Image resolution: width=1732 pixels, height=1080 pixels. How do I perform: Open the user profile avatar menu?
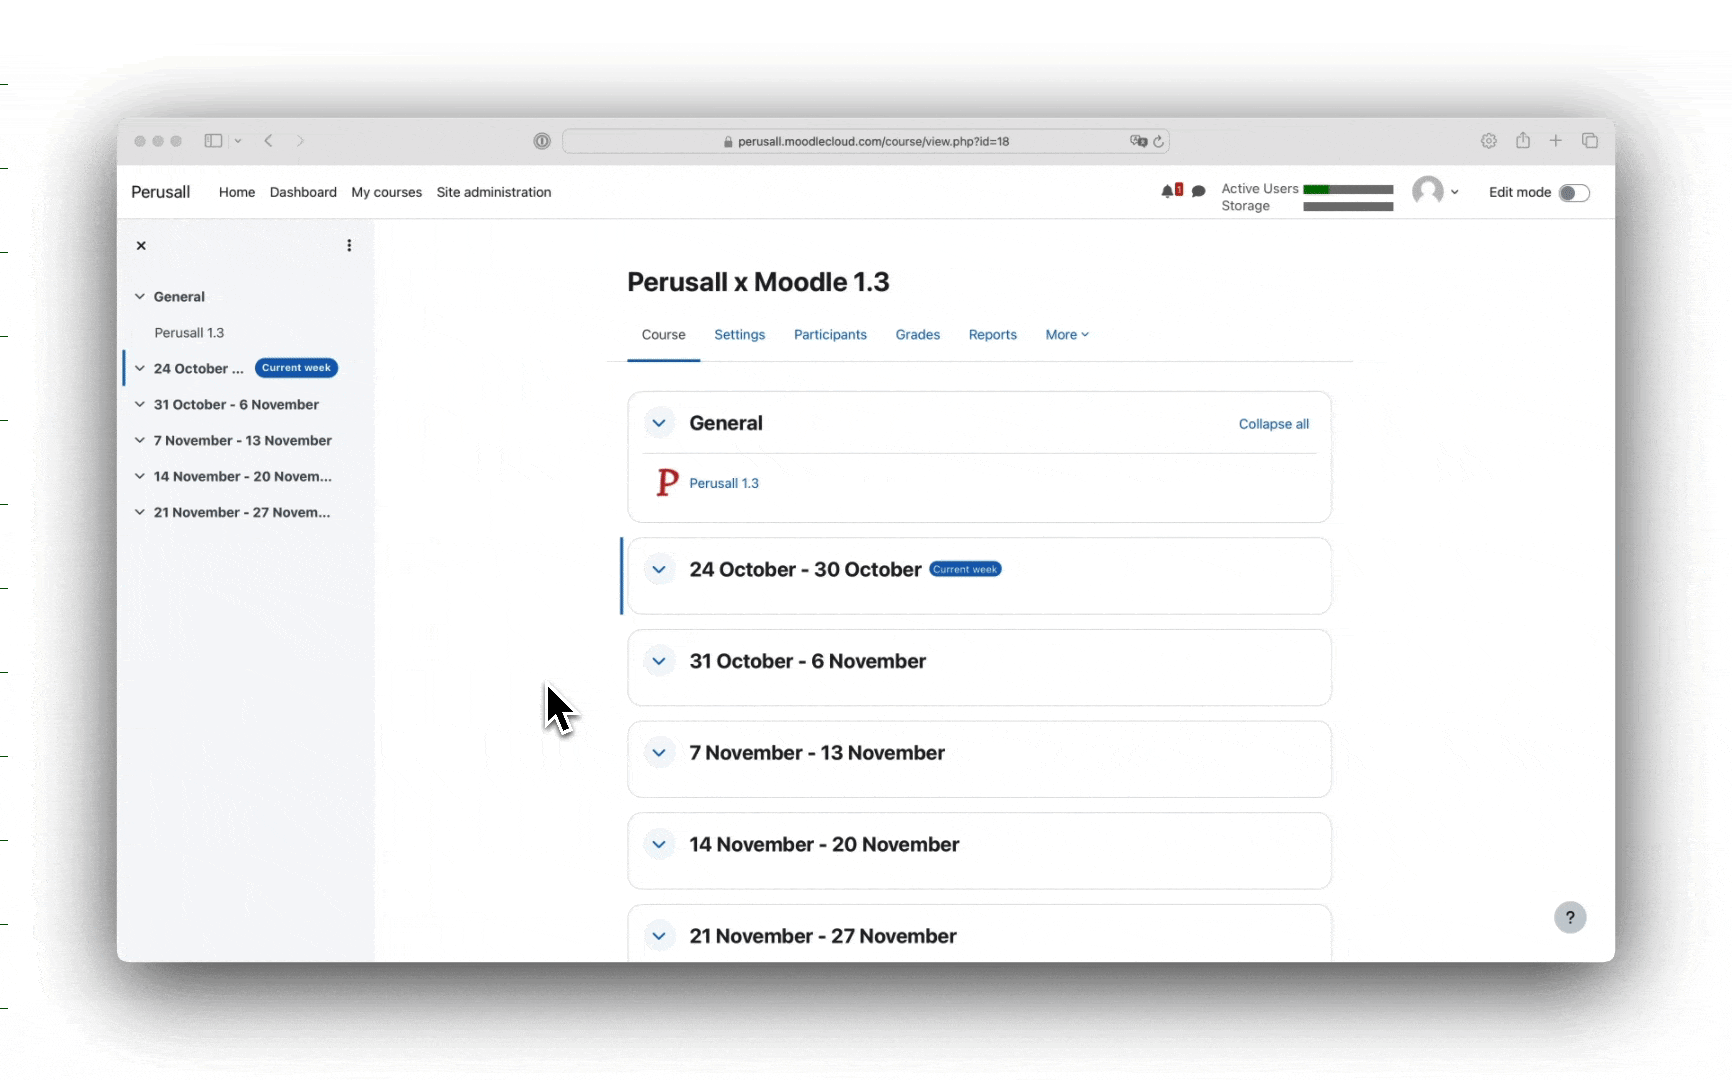pos(1433,191)
